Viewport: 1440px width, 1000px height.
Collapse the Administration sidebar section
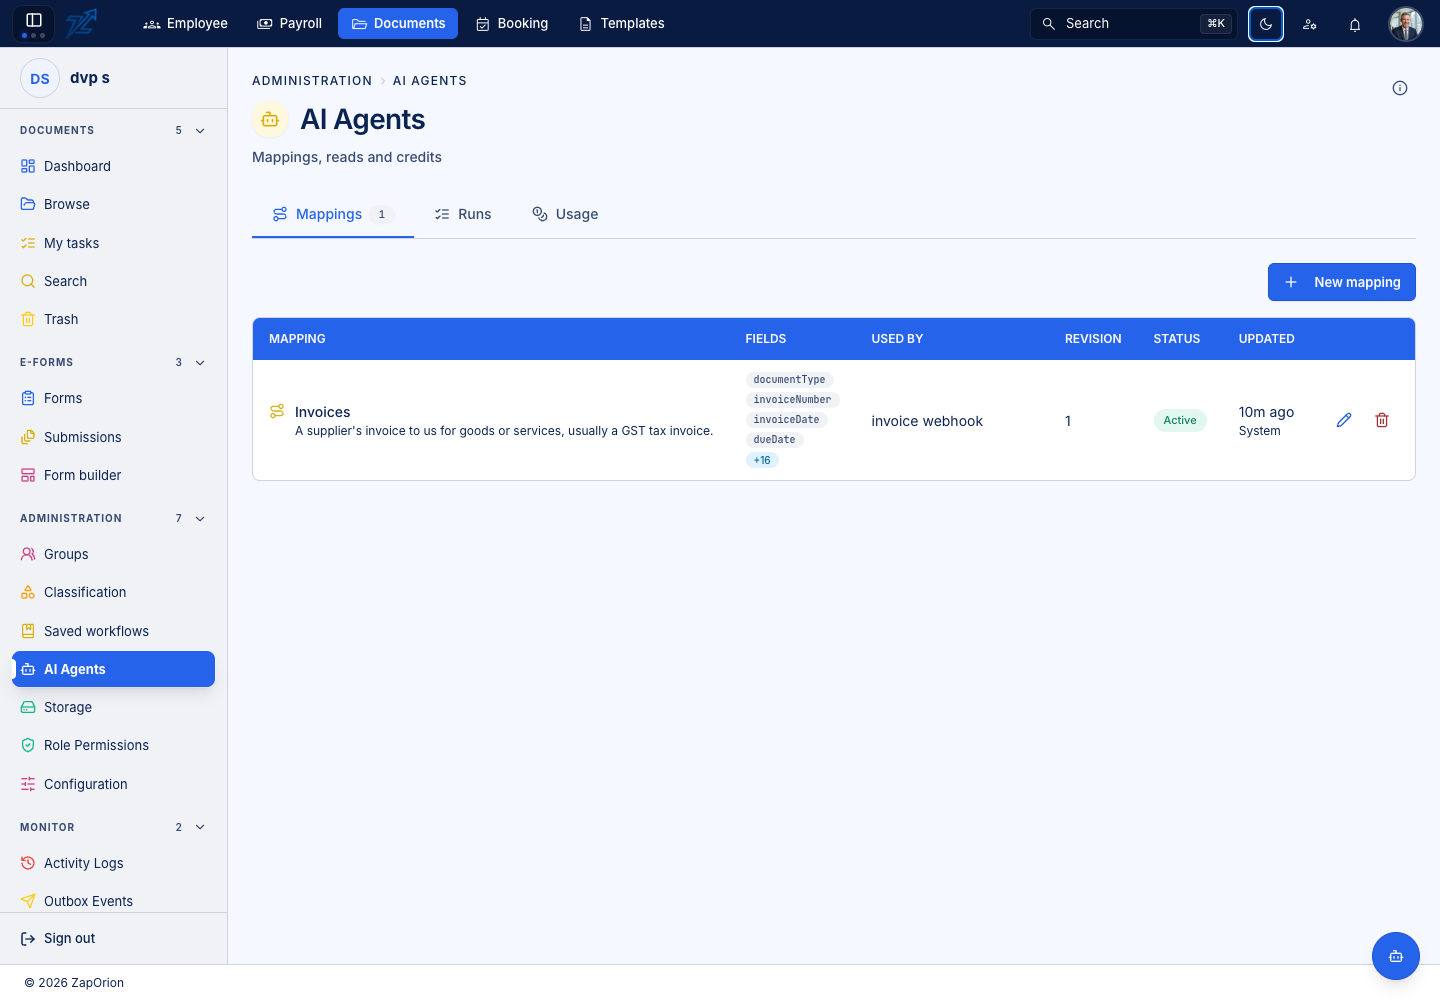tap(200, 518)
